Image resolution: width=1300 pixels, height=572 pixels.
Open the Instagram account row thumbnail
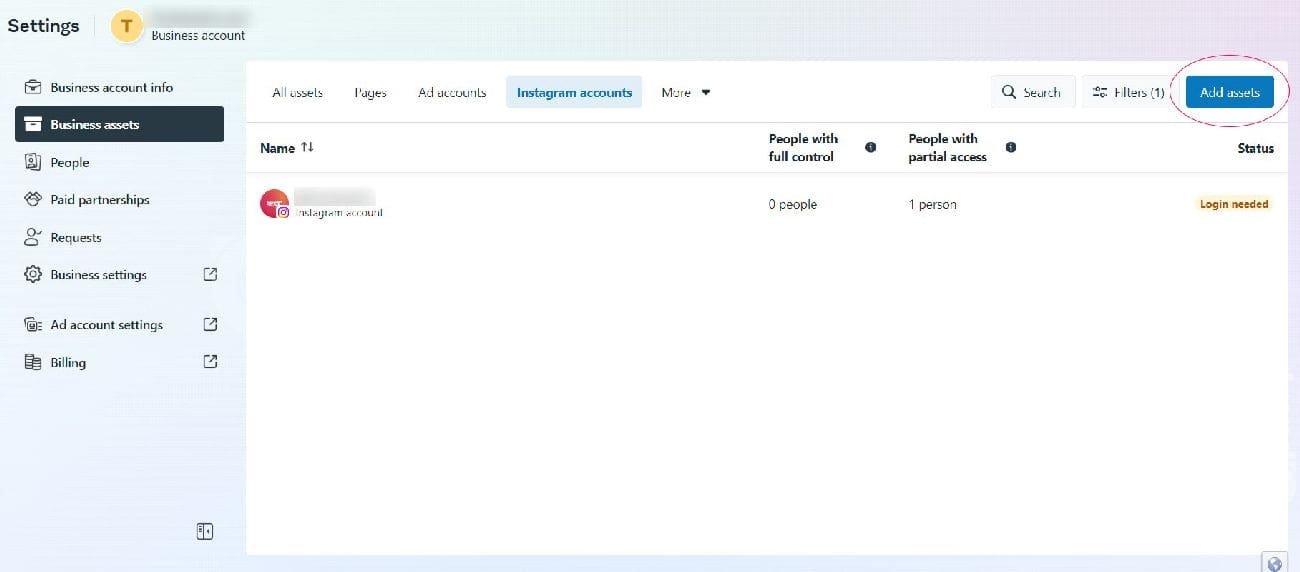tap(274, 204)
